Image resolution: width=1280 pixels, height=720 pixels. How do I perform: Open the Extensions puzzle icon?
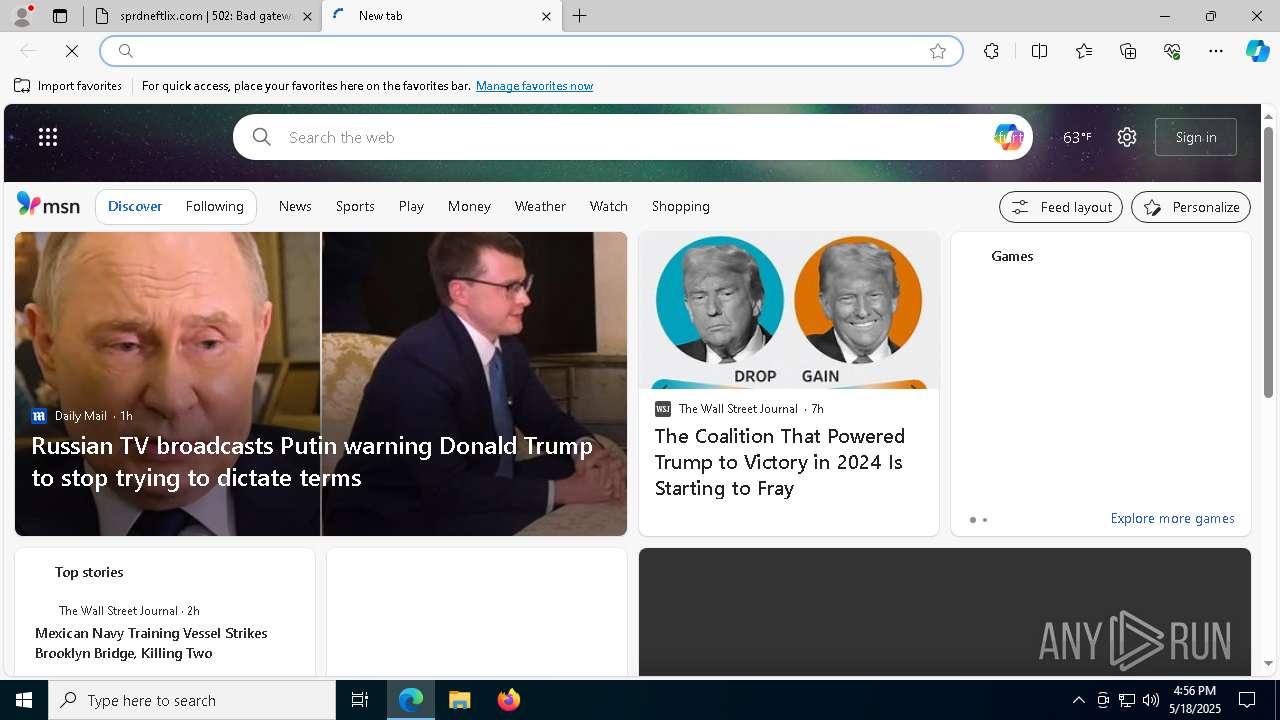coord(991,51)
